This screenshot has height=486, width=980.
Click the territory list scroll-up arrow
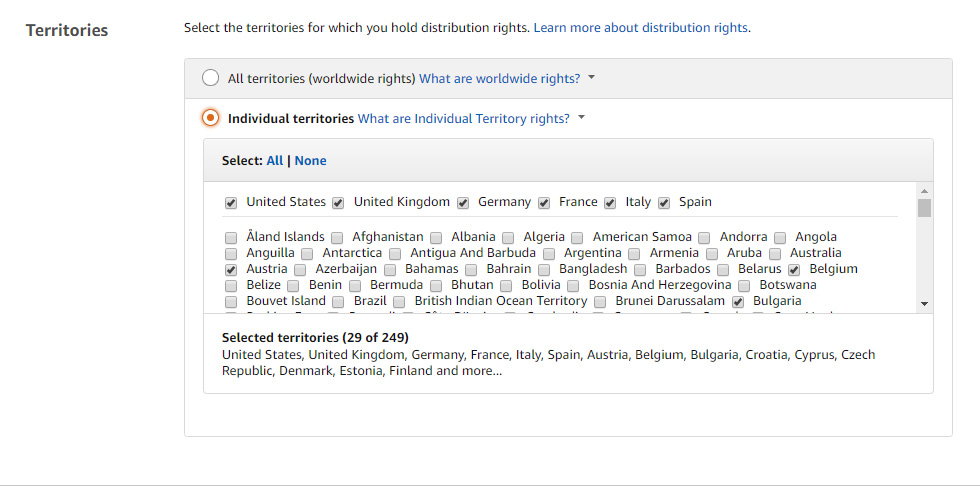tap(924, 190)
